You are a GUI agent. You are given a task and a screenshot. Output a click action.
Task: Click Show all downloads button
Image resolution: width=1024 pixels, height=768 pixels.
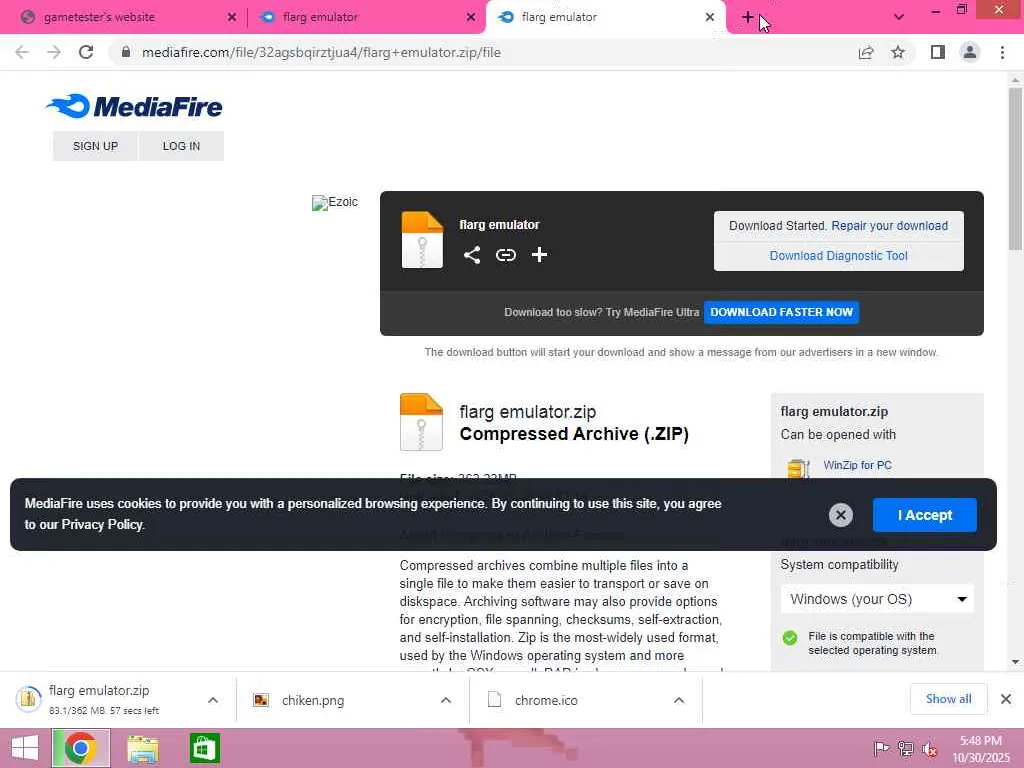948,699
